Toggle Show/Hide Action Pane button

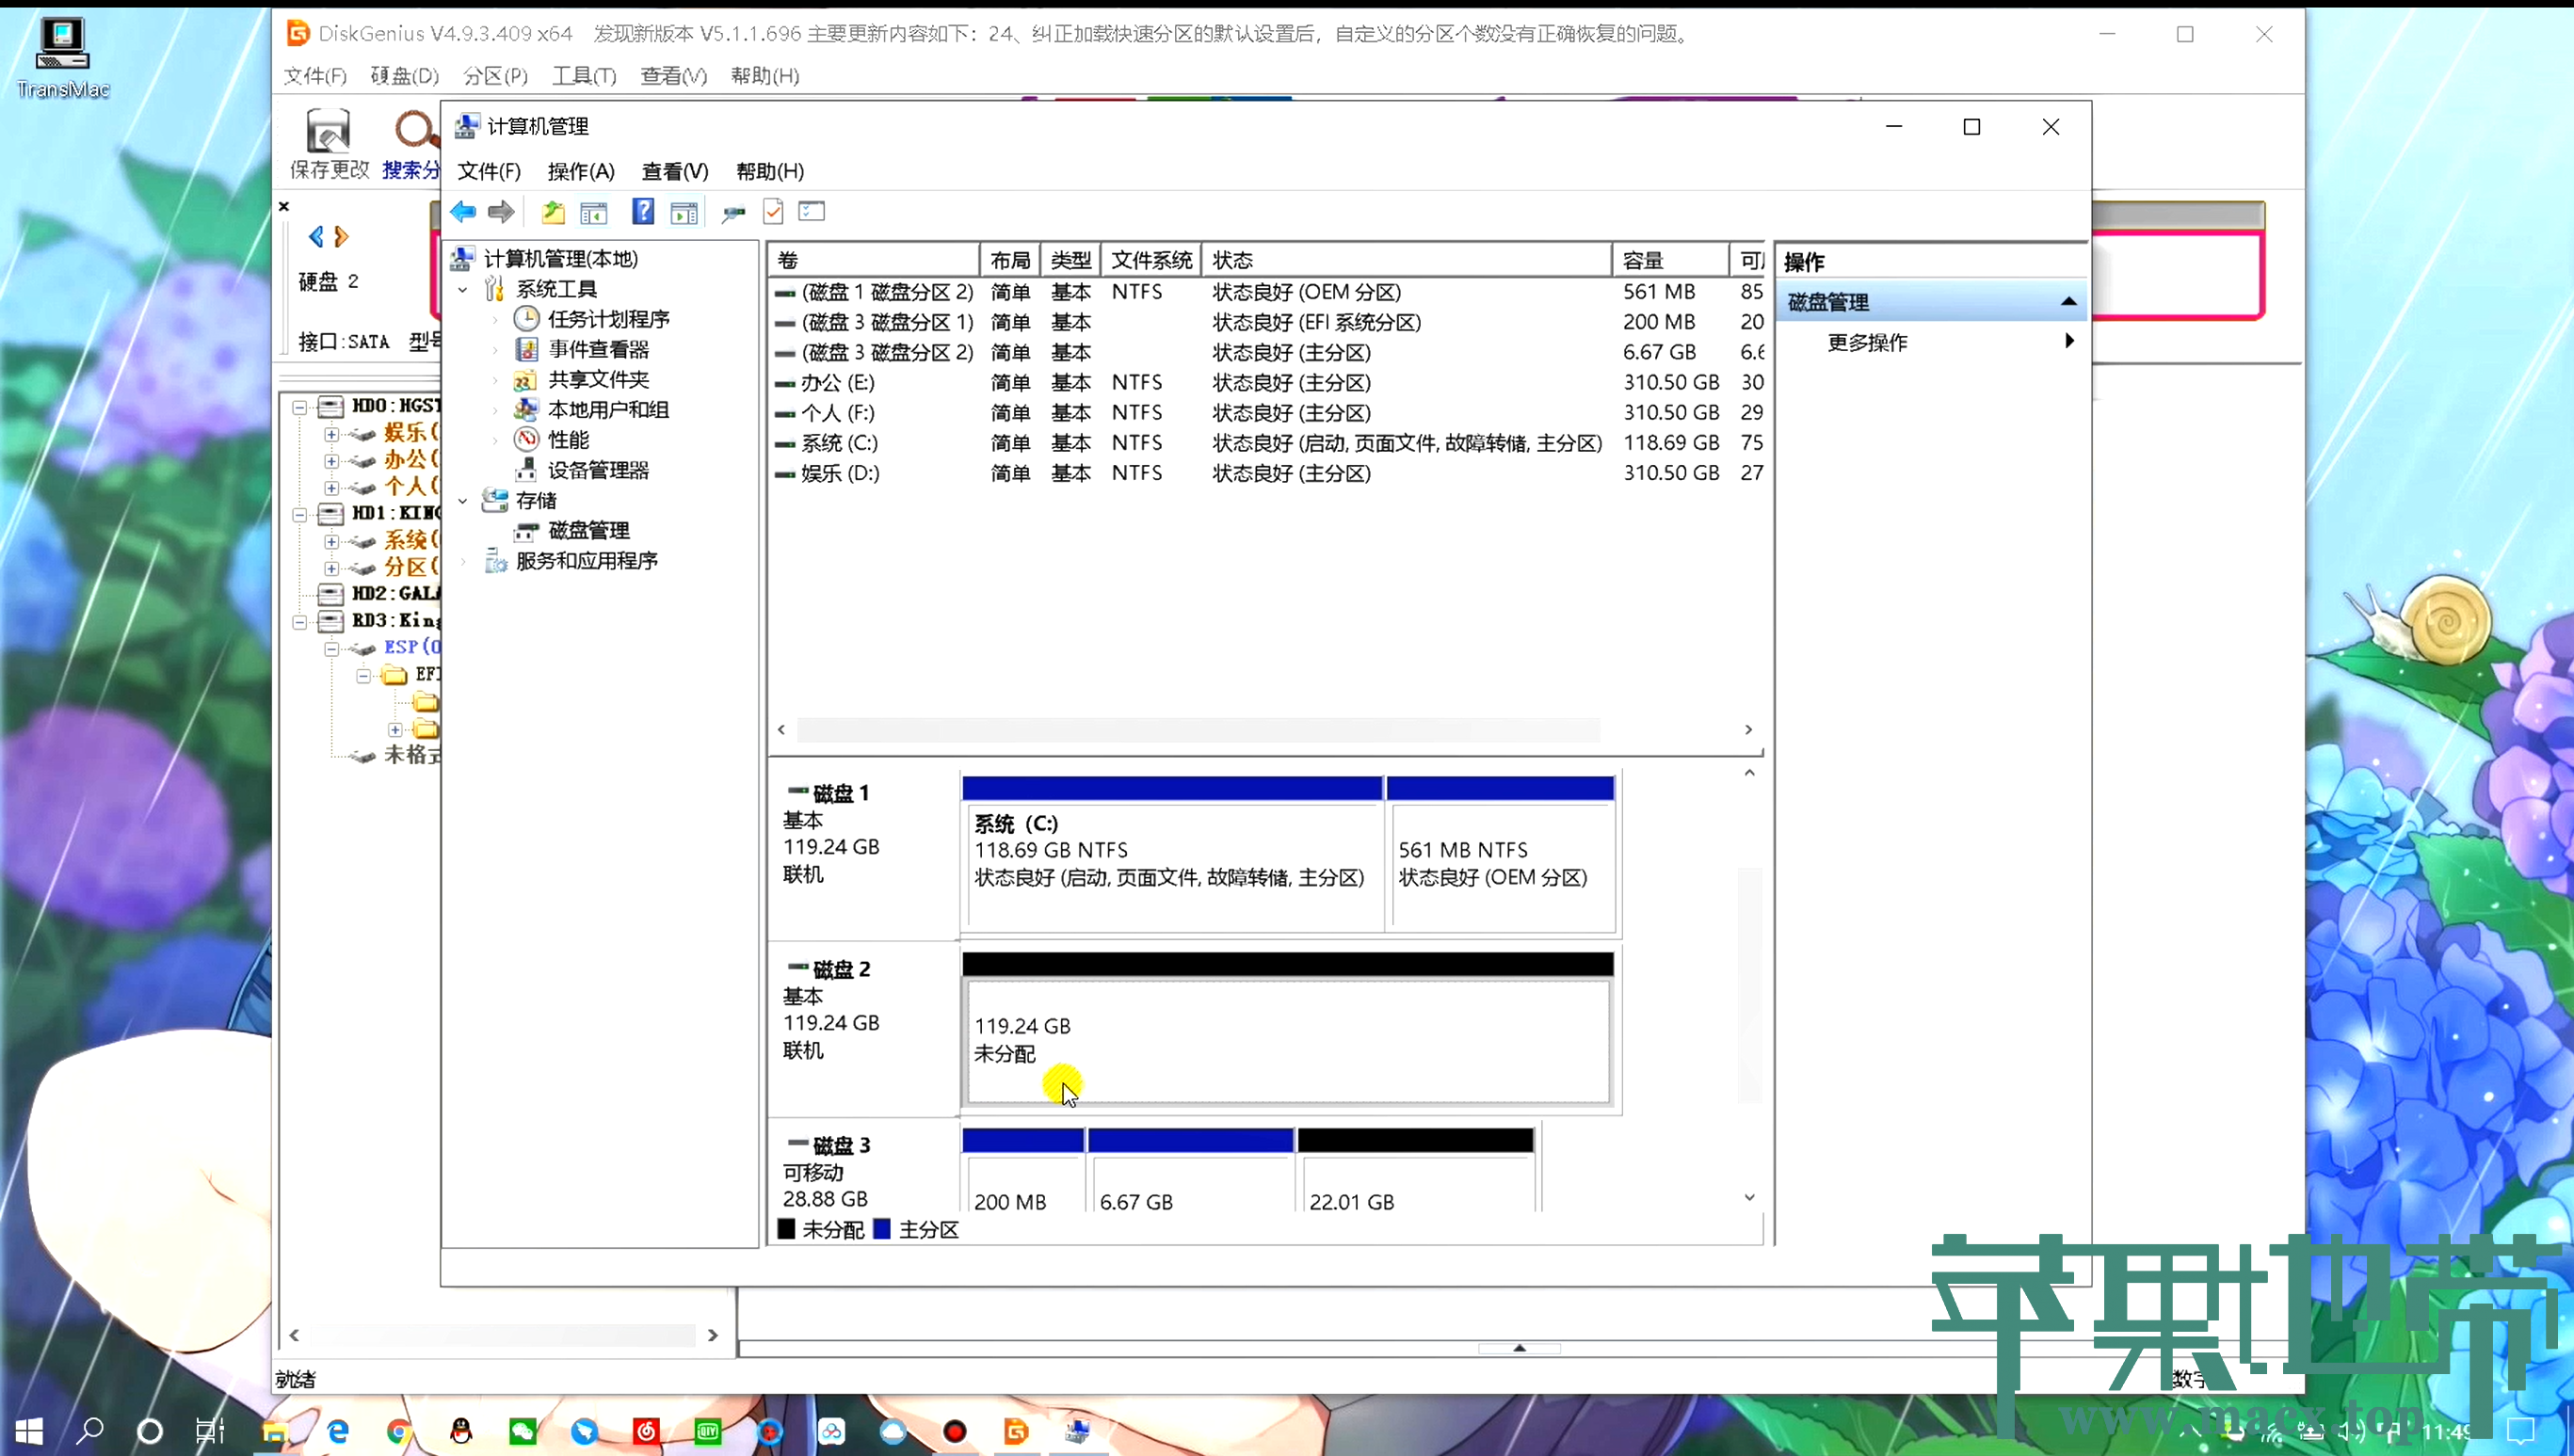pyautogui.click(x=684, y=212)
